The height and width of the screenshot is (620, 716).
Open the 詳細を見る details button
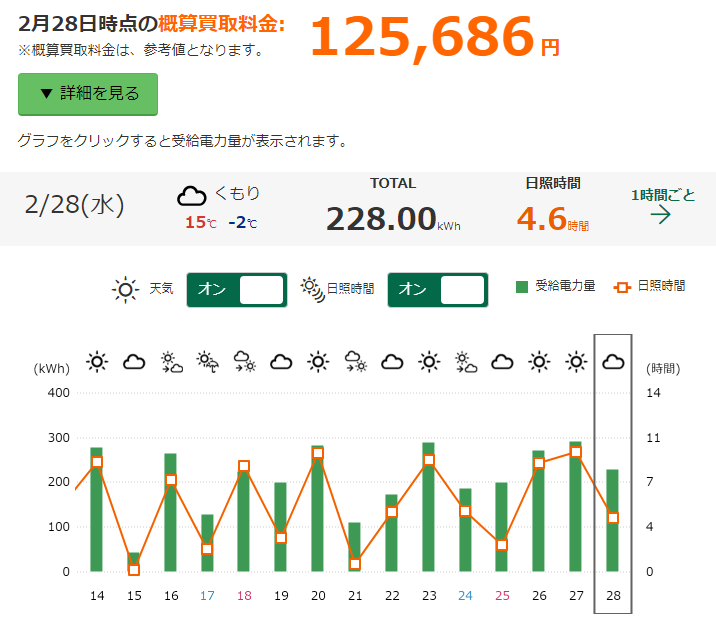88,94
